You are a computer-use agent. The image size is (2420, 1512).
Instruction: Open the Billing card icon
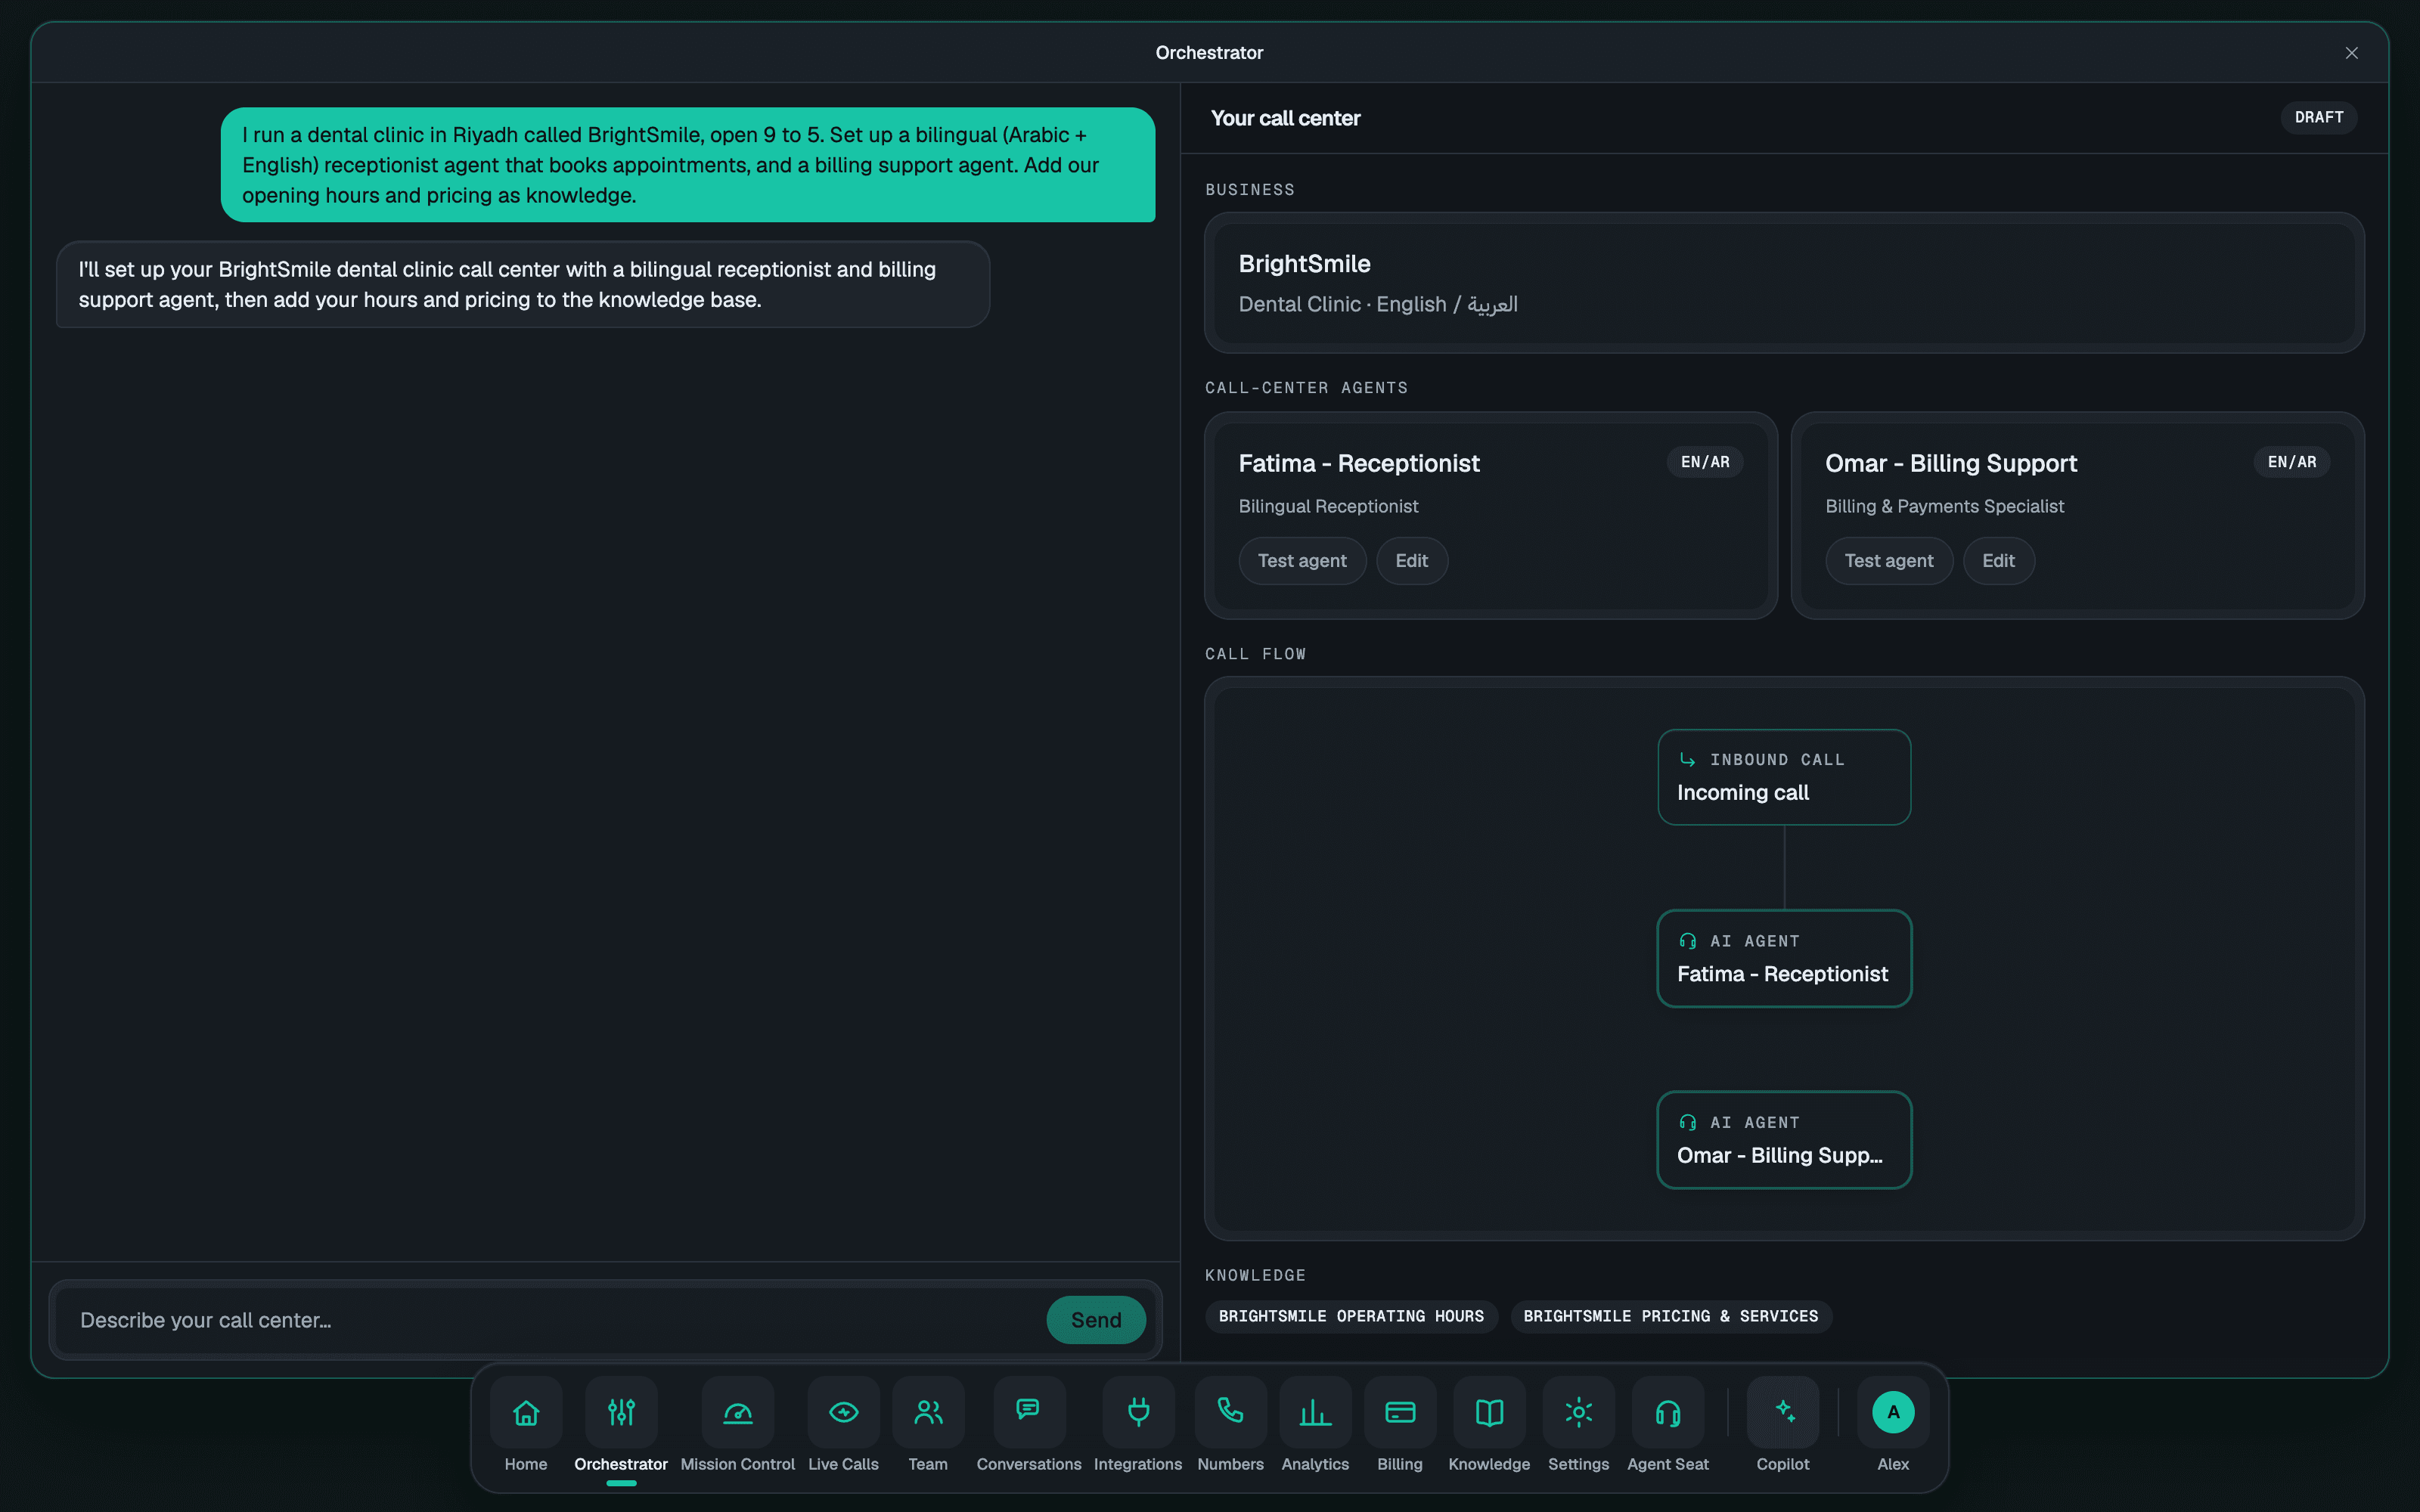pos(1400,1412)
